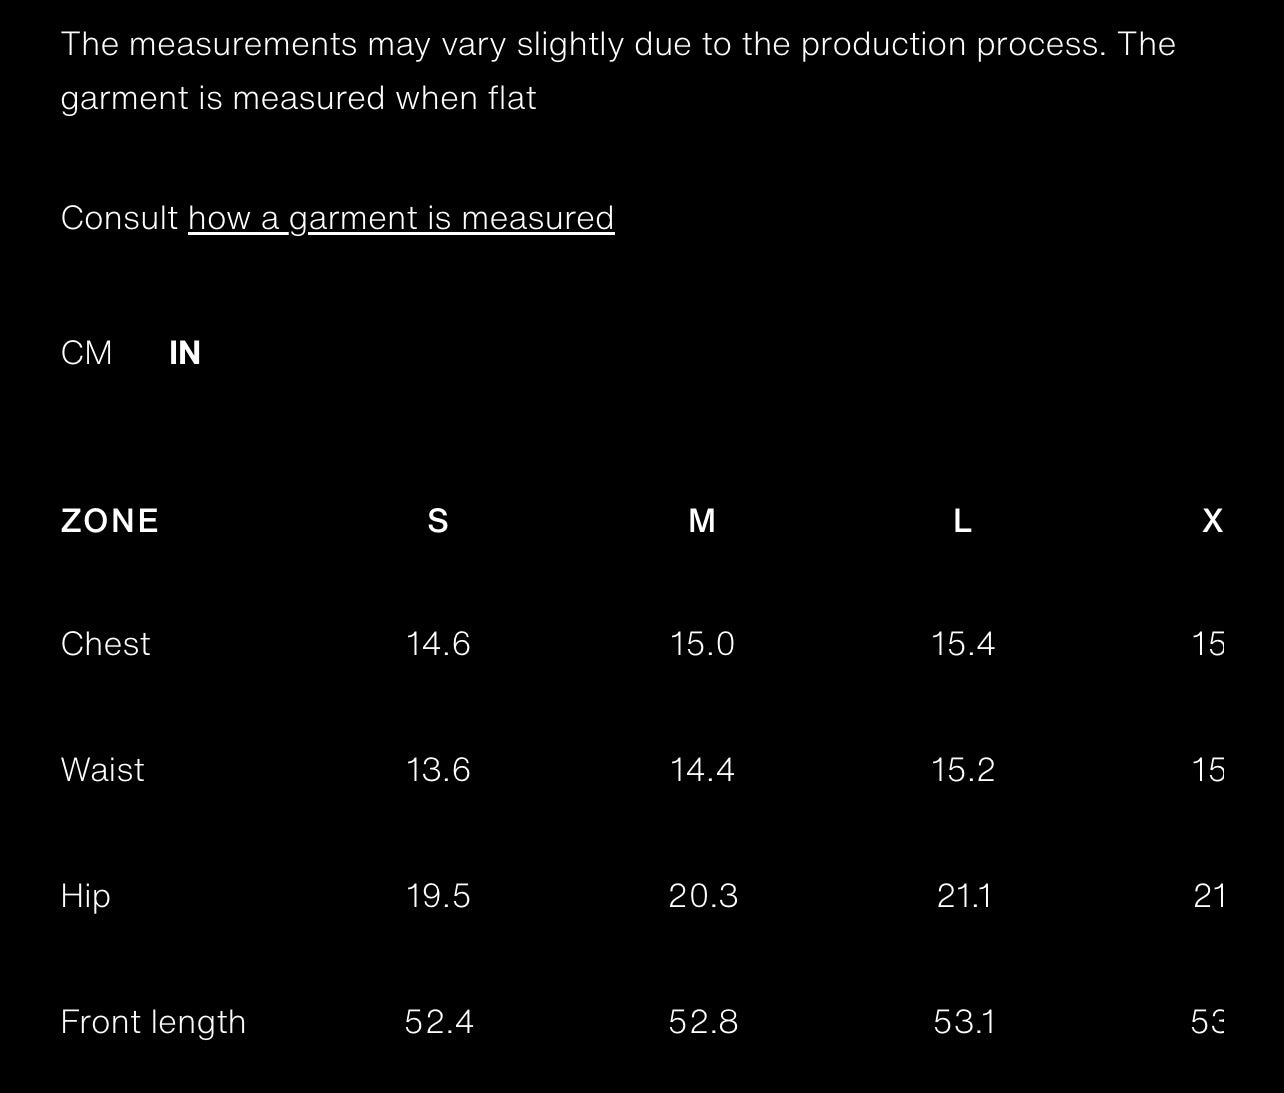Switch measurement units to CM
Image resolution: width=1284 pixels, height=1093 pixels.
86,353
